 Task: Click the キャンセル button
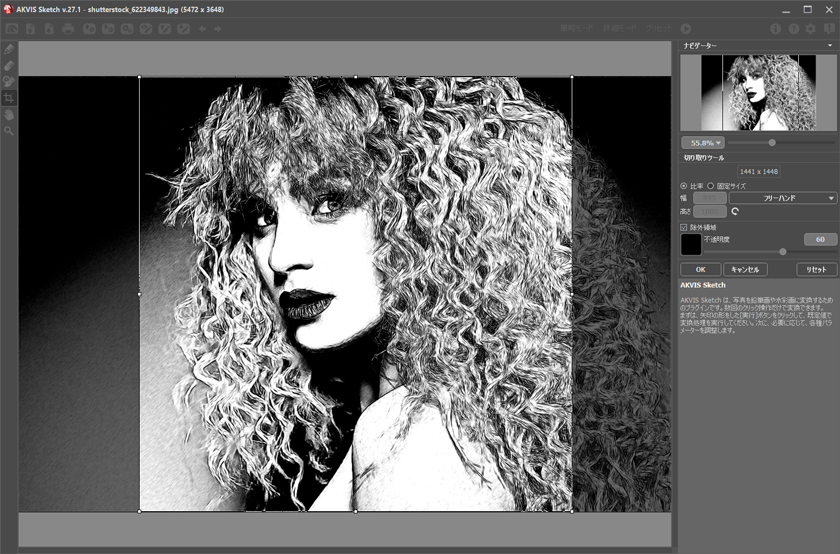pos(745,269)
